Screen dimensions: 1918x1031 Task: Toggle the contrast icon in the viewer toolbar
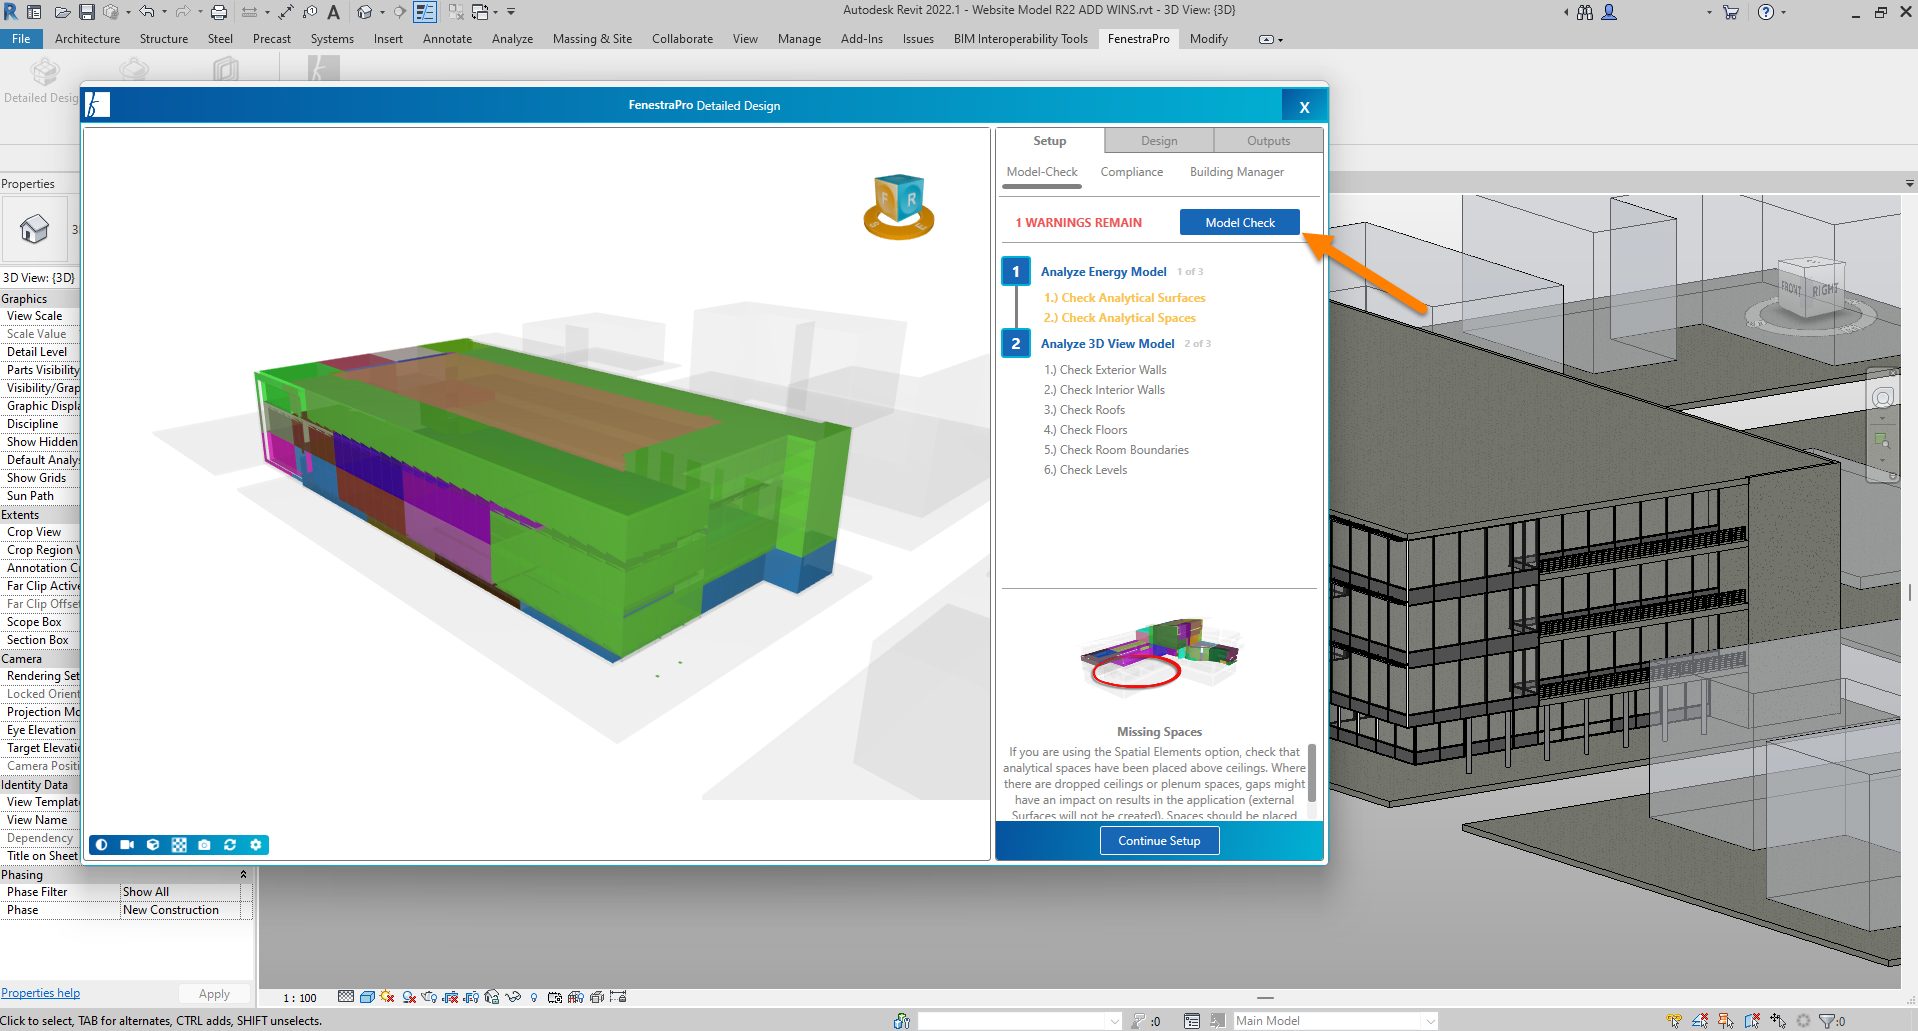tap(101, 845)
